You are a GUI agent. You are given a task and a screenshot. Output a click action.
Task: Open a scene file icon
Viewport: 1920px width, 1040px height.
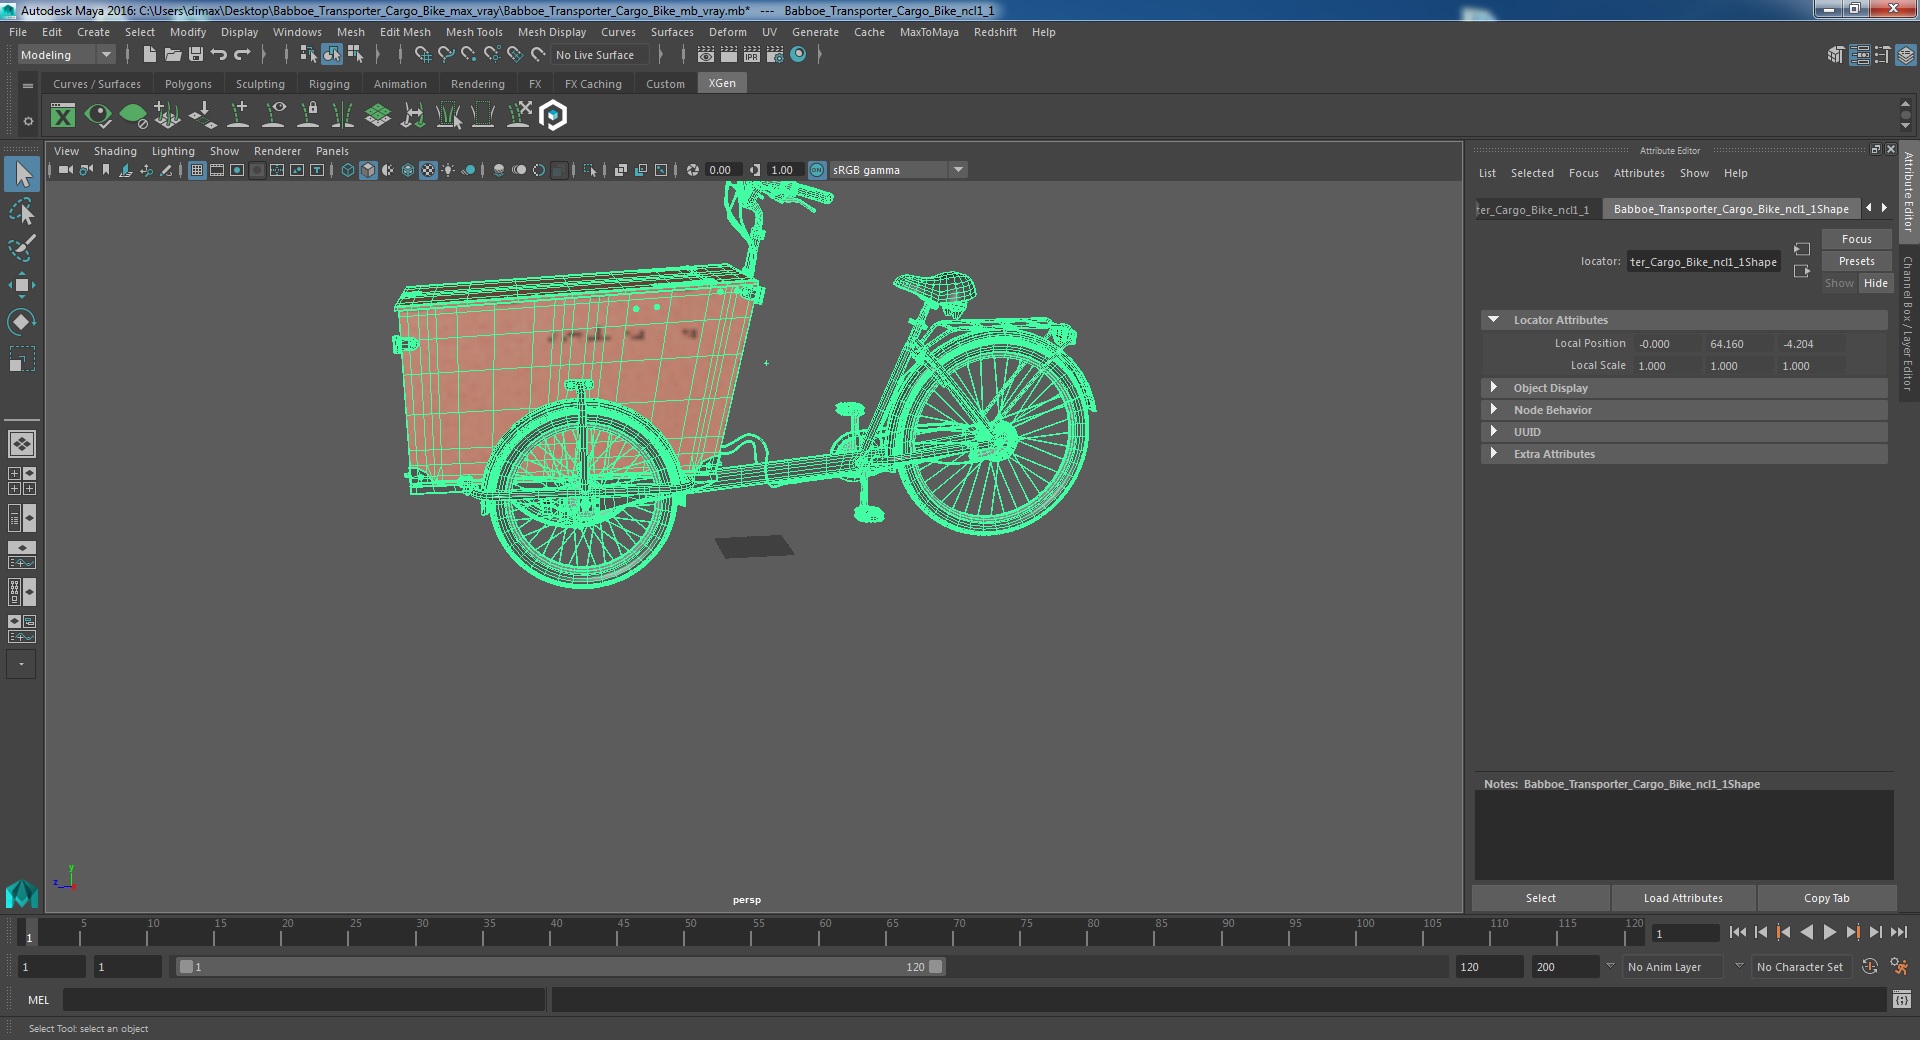click(x=172, y=55)
